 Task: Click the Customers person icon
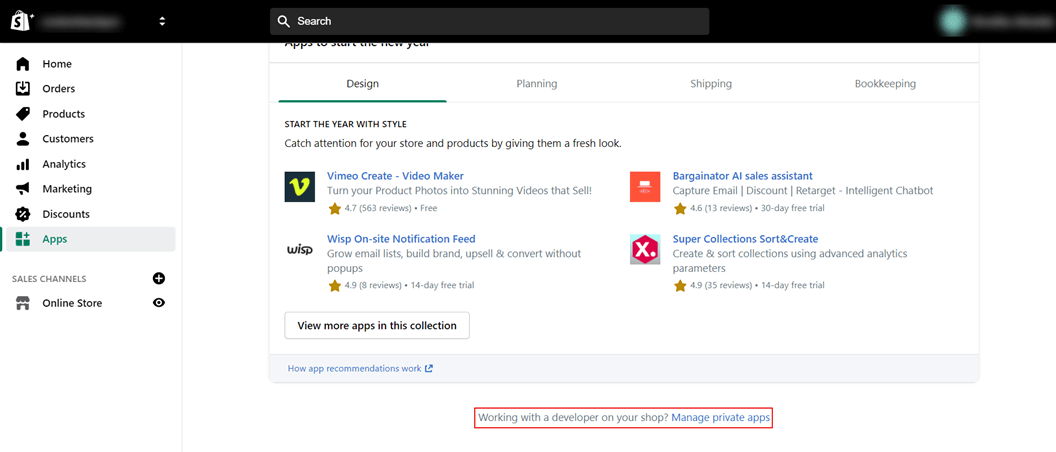(23, 139)
